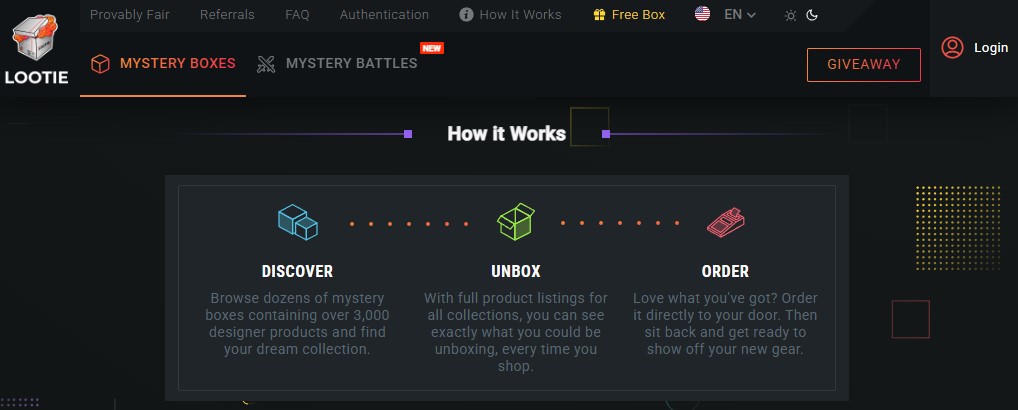Click the pink Order register icon
Viewport: 1018px width, 410px height.
(725, 223)
